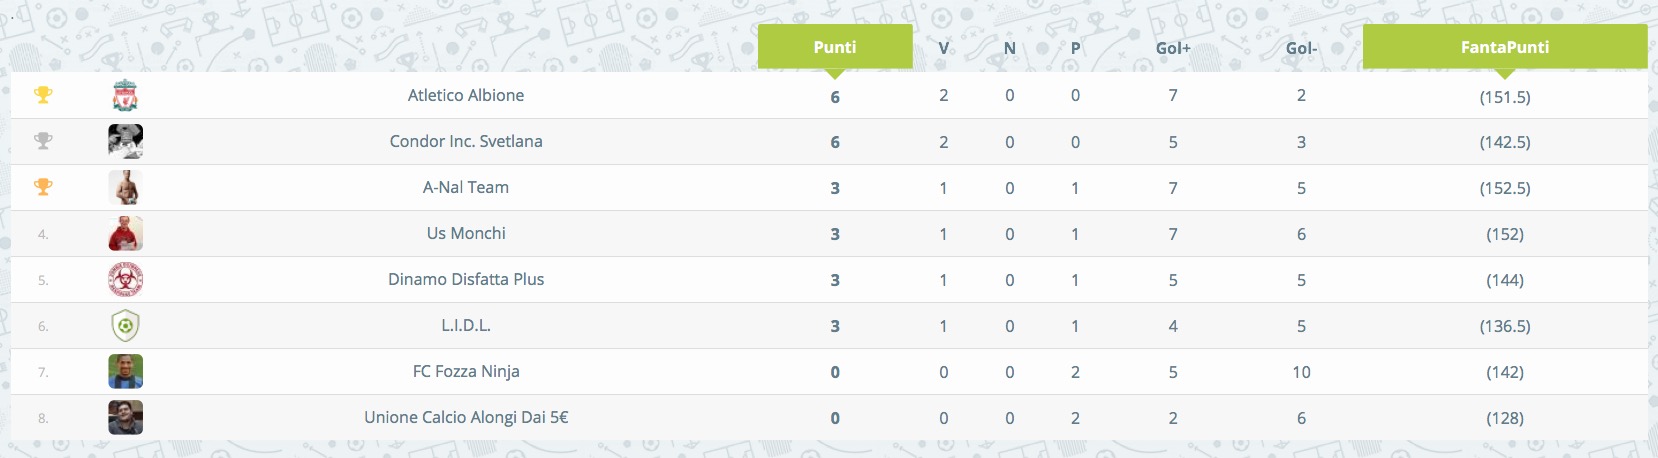Screen dimensions: 1658x458
Task: Open the Dinamo Disfatta Plus biohazard logo
Action: pyautogui.click(x=125, y=279)
